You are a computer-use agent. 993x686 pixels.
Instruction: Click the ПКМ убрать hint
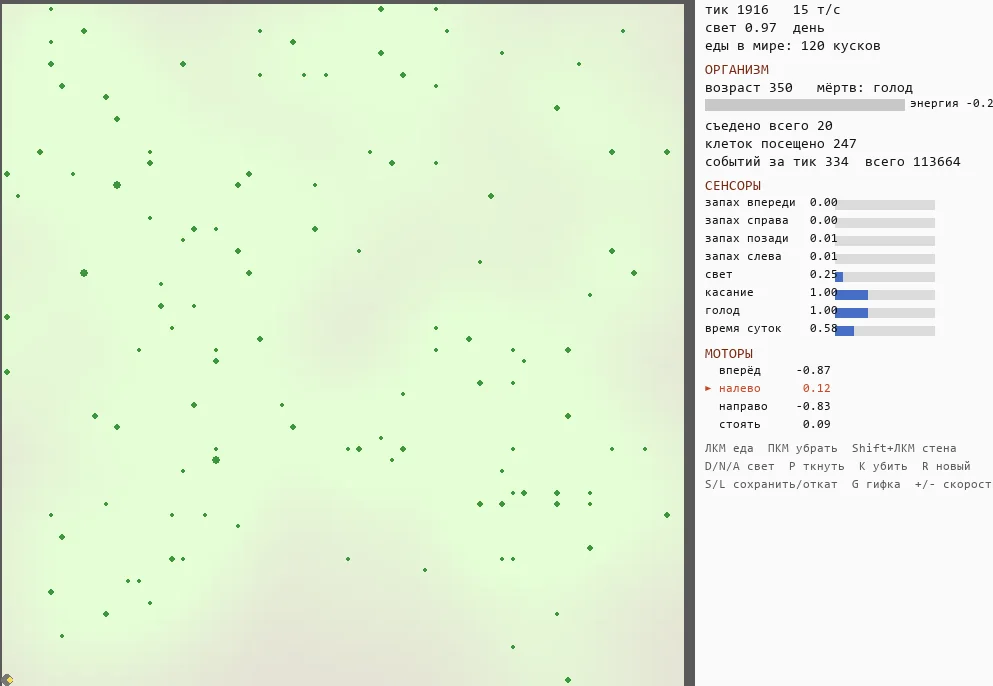[x=802, y=448]
